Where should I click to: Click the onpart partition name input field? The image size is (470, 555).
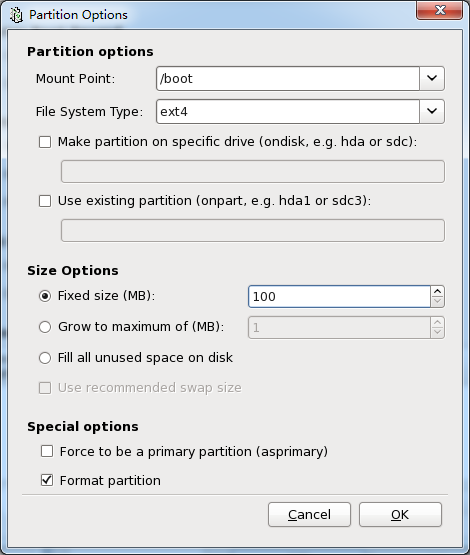tap(253, 230)
